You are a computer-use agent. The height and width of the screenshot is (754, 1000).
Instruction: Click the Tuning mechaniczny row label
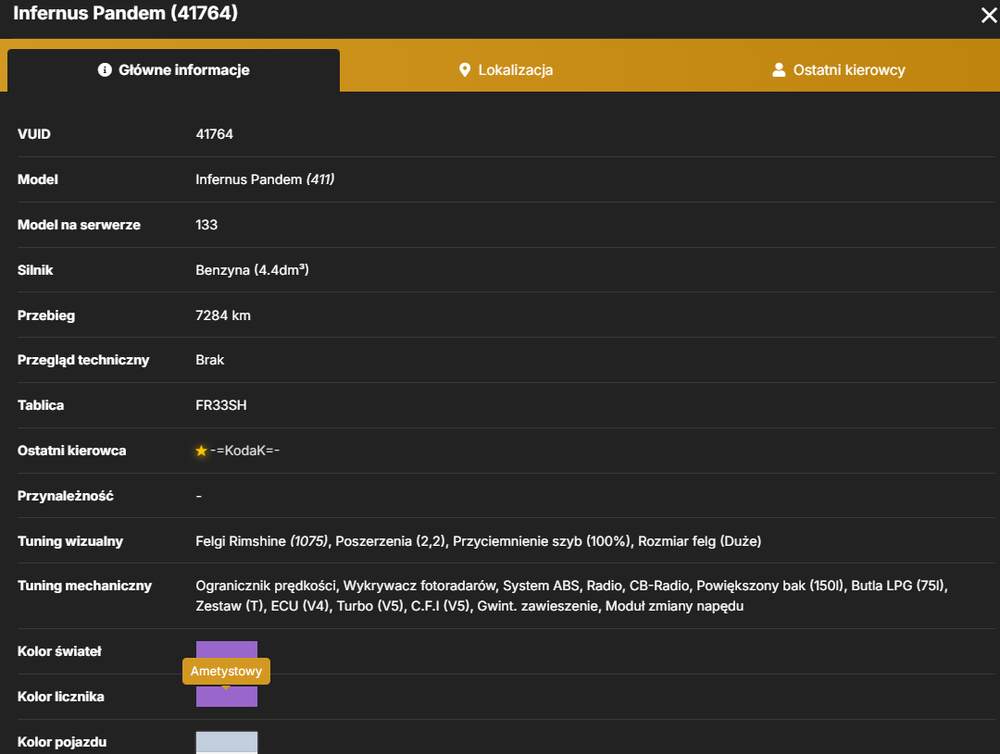85,586
